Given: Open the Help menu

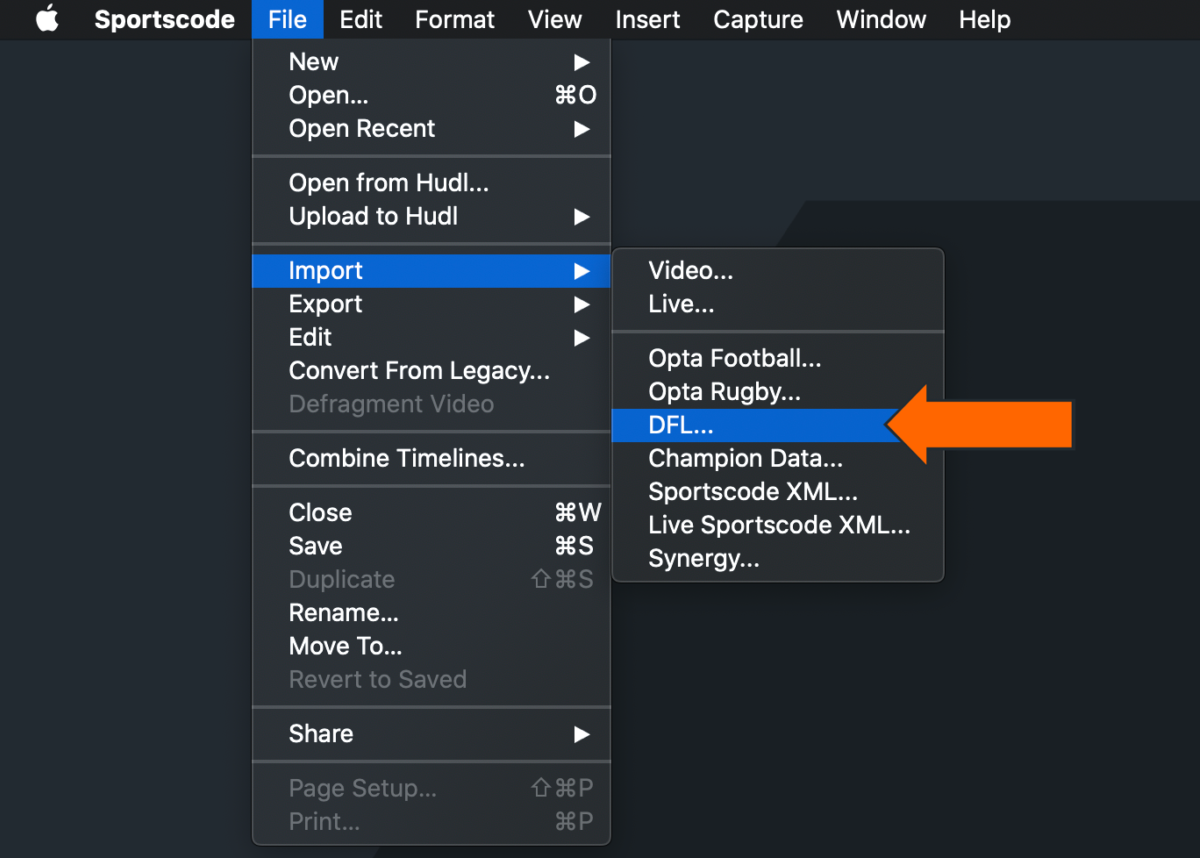Looking at the screenshot, I should pos(983,19).
